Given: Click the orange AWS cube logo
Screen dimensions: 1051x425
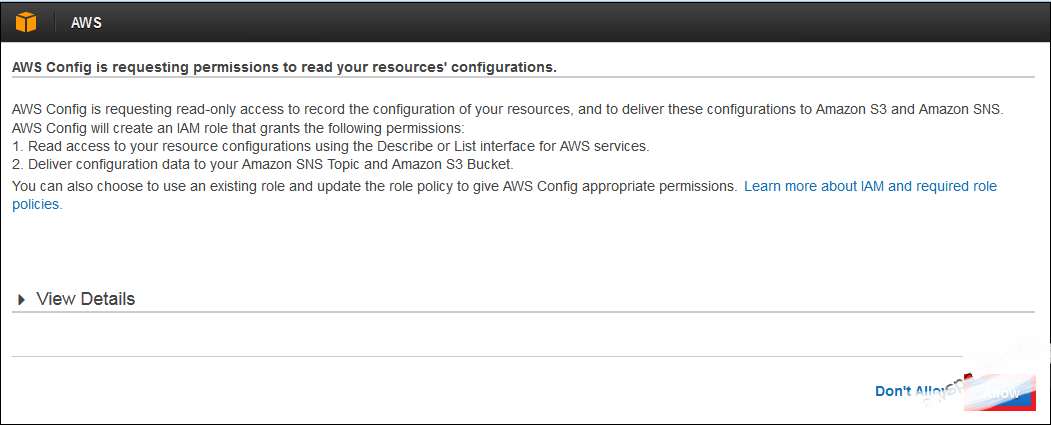Looking at the screenshot, I should point(26,22).
